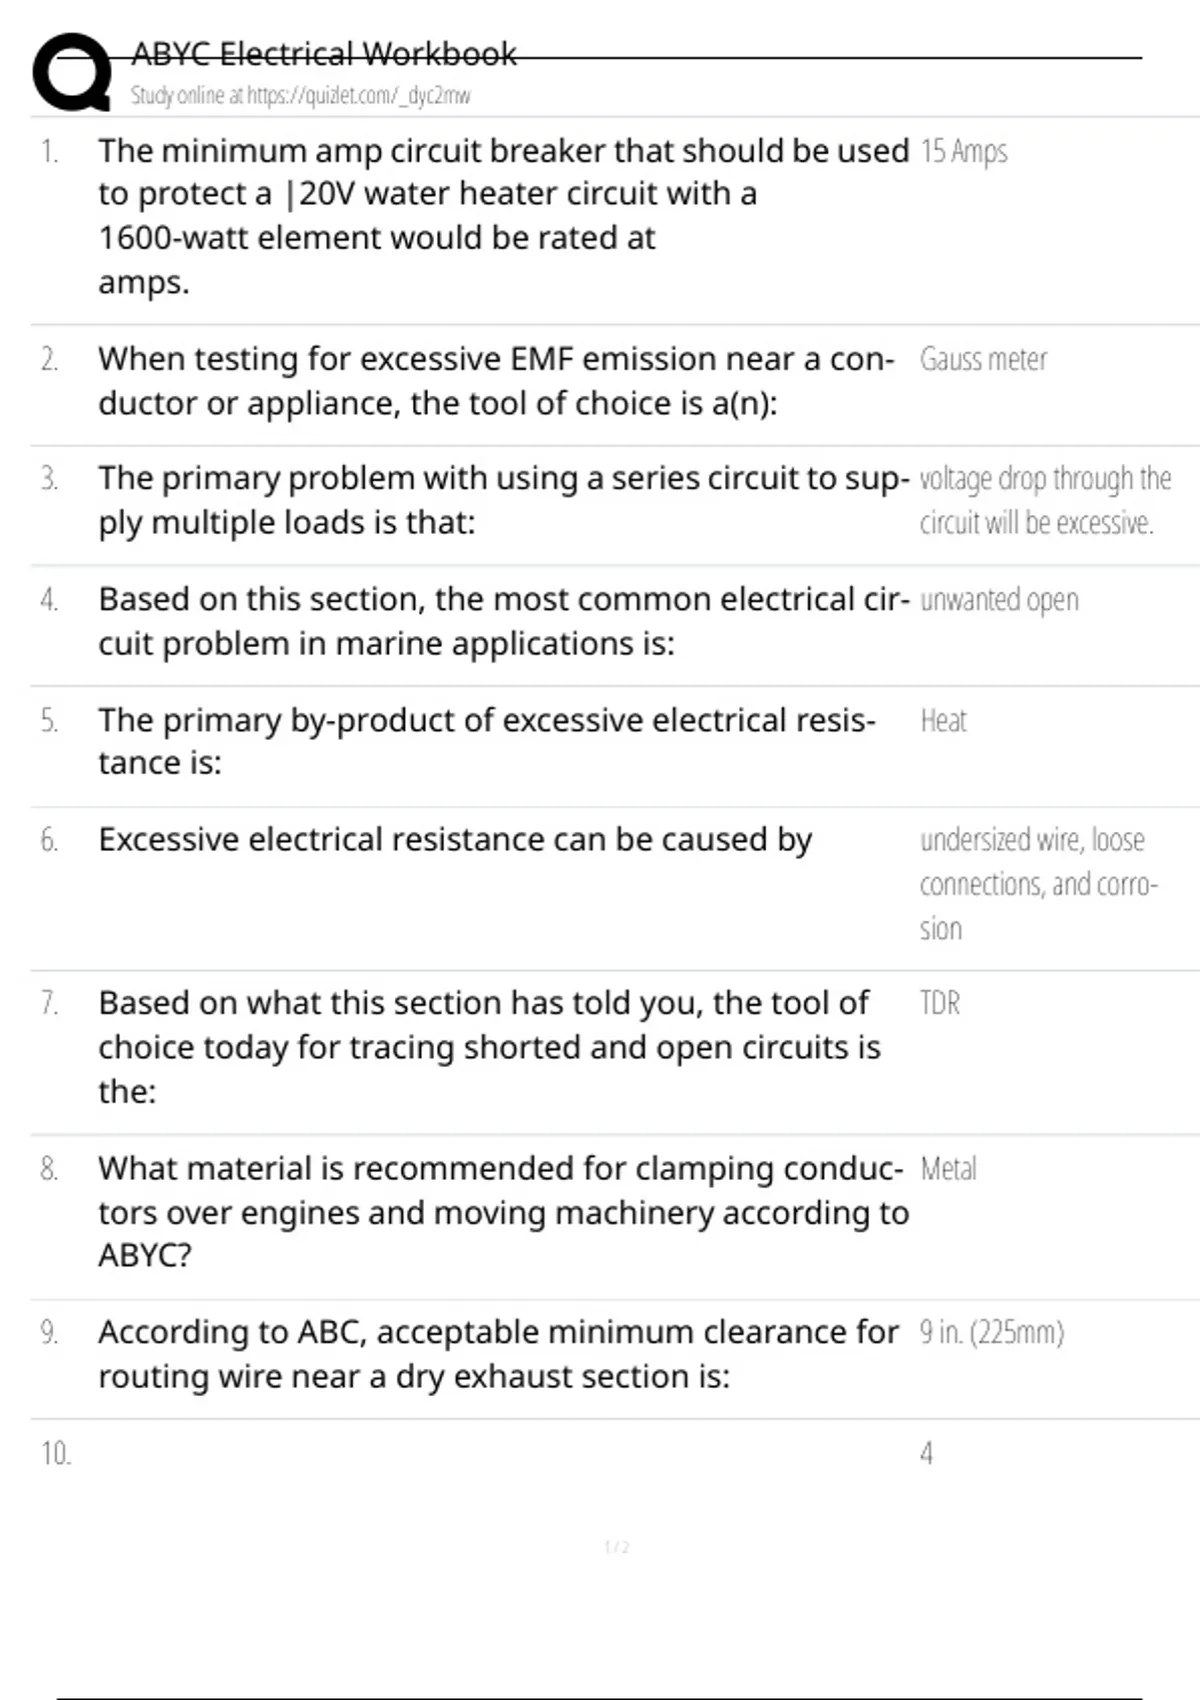Select the '9 in. (225mm)' answer

991,1332
